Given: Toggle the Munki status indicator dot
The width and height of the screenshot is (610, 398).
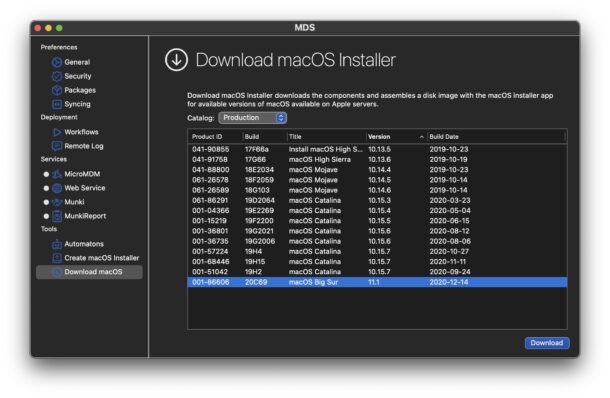Looking at the screenshot, I should (46, 202).
